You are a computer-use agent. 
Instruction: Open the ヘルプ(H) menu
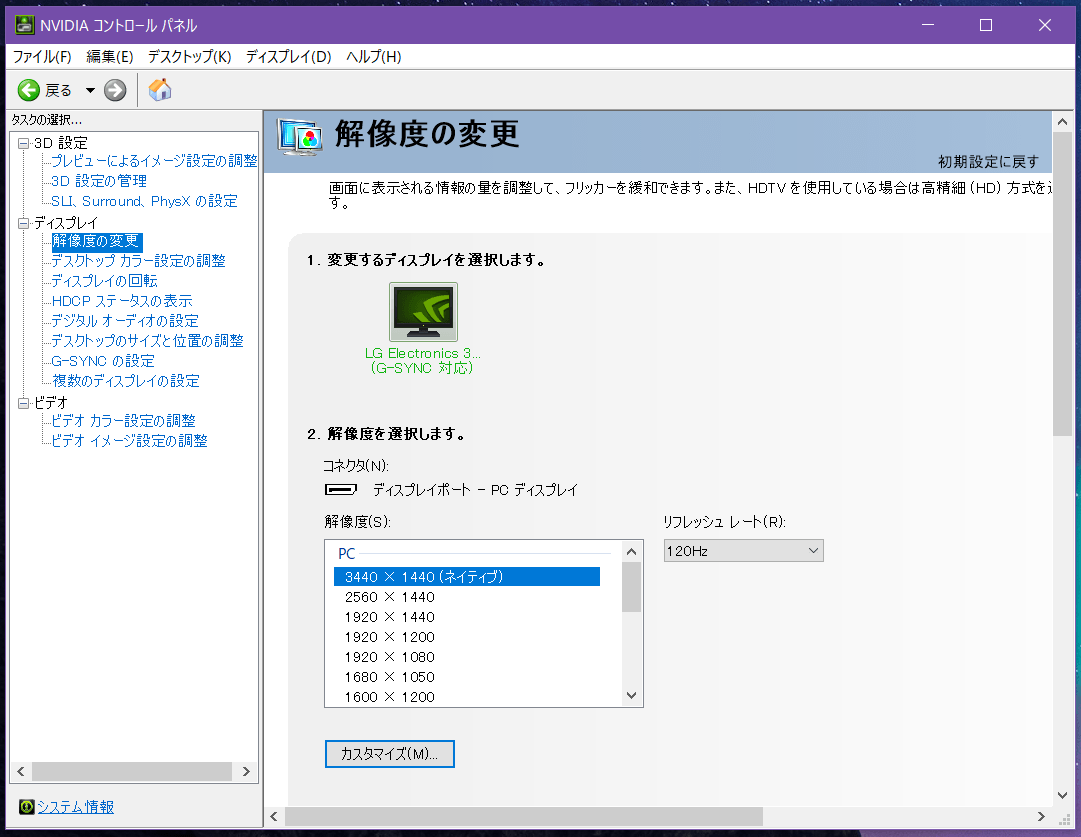click(x=373, y=57)
